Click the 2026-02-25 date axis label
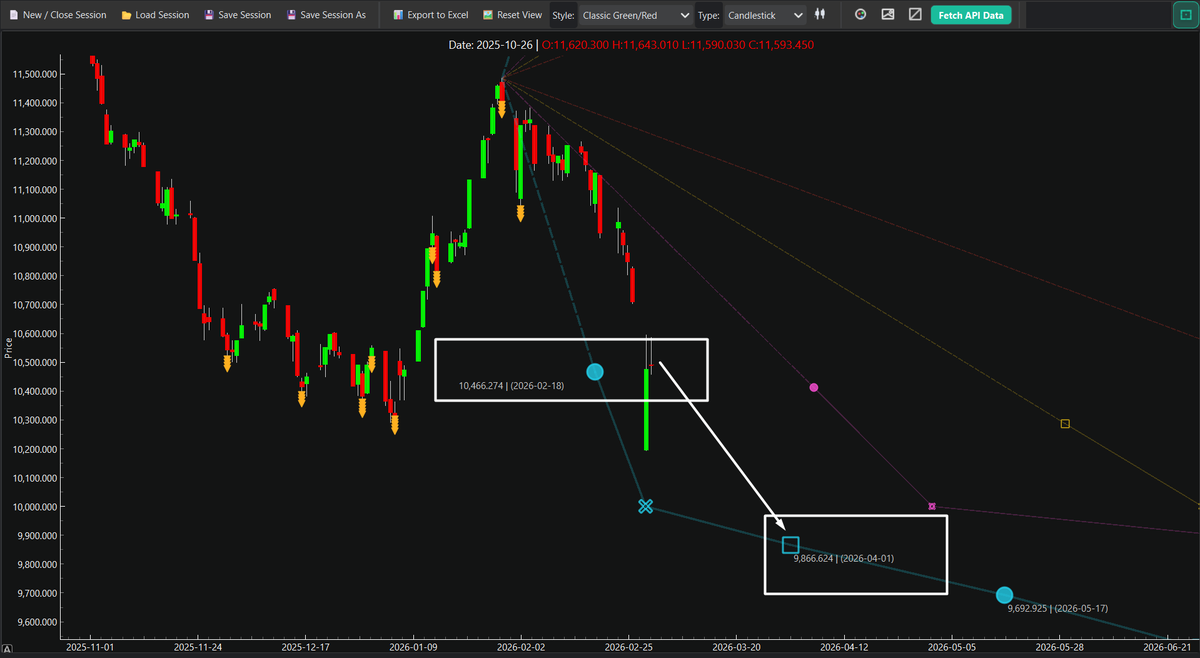 click(x=628, y=648)
